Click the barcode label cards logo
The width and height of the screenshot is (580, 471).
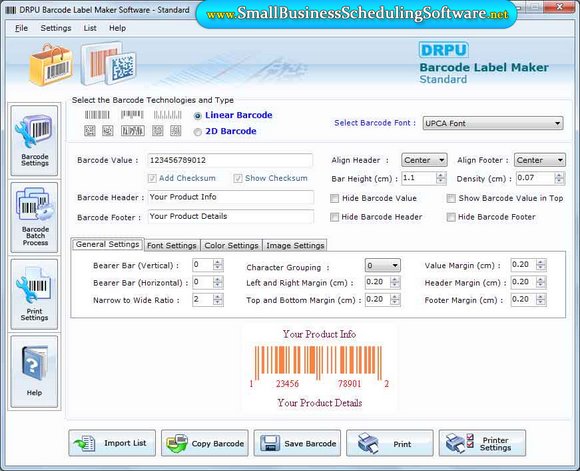point(109,63)
